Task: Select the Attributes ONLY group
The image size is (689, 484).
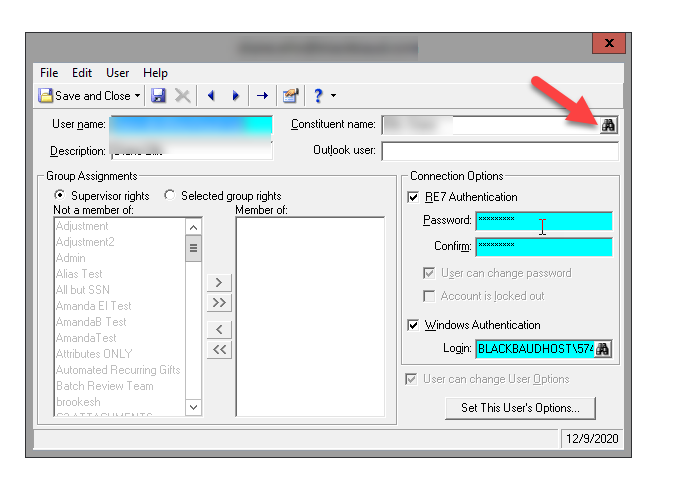Action: pyautogui.click(x=94, y=354)
